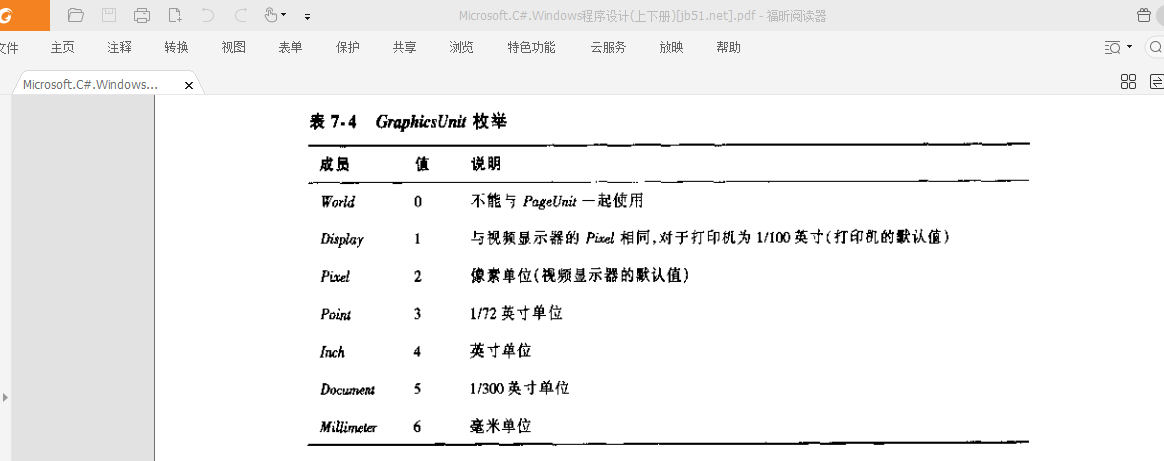Click the Display row description text
Screen dimensions: 1164x461
tap(711, 238)
